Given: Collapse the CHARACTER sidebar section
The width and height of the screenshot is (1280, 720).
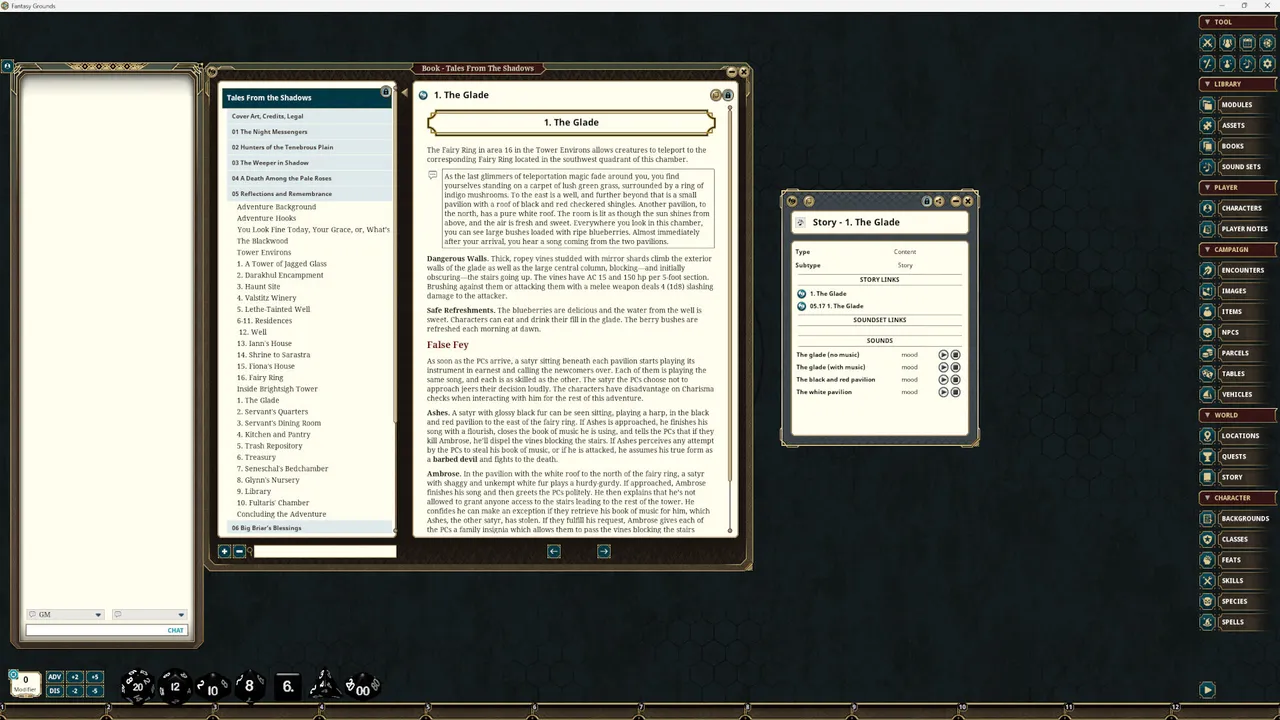Looking at the screenshot, I should click(1238, 497).
